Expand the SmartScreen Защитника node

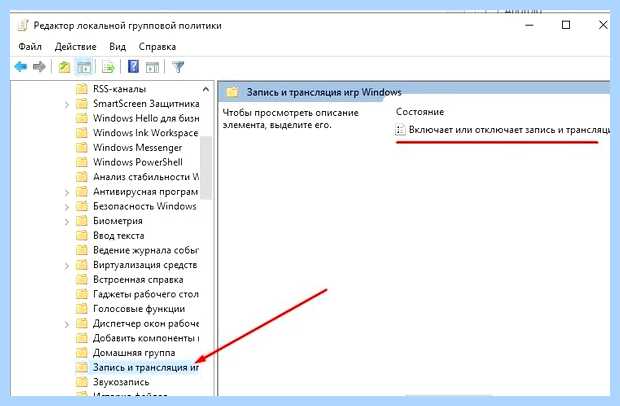click(67, 104)
